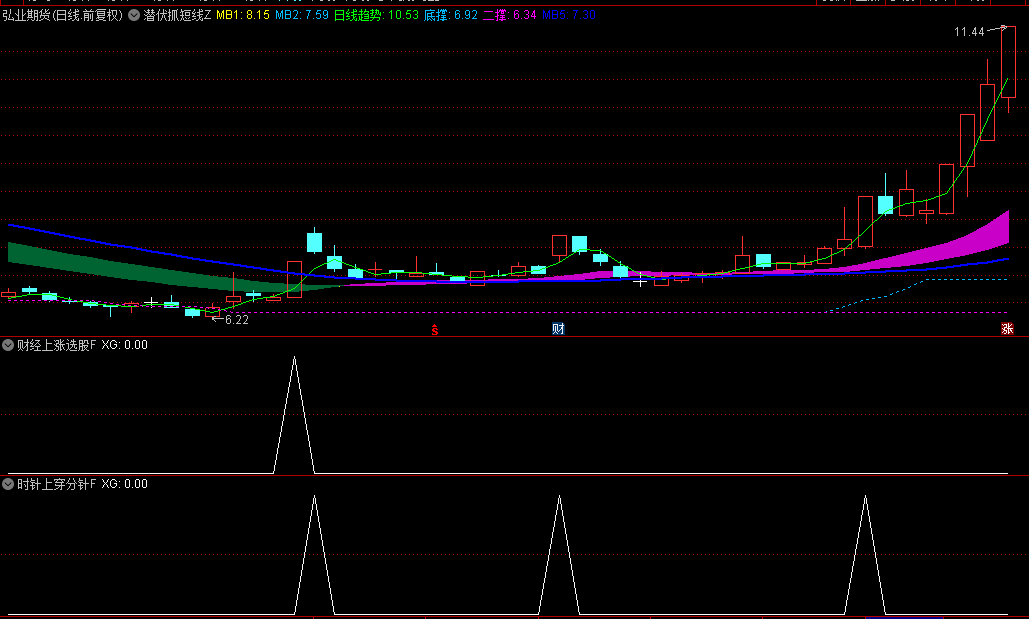The image size is (1029, 619).
Task: Click the 11.44 high price label
Action: [969, 32]
